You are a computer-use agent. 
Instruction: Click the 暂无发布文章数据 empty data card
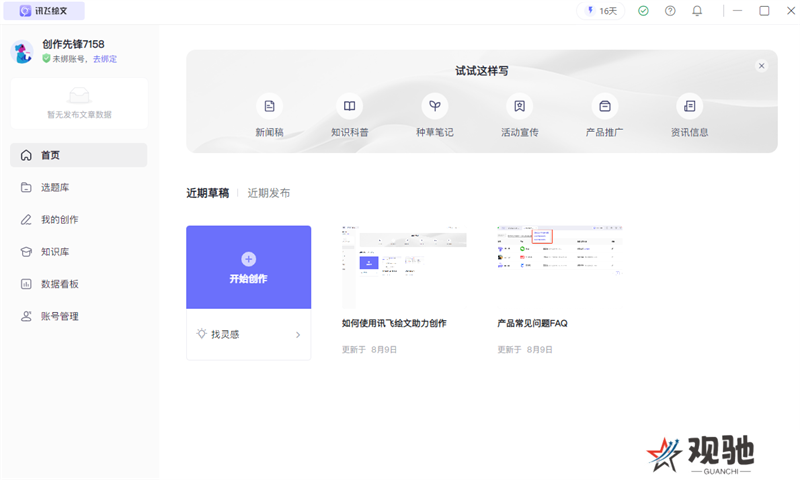(x=79, y=104)
